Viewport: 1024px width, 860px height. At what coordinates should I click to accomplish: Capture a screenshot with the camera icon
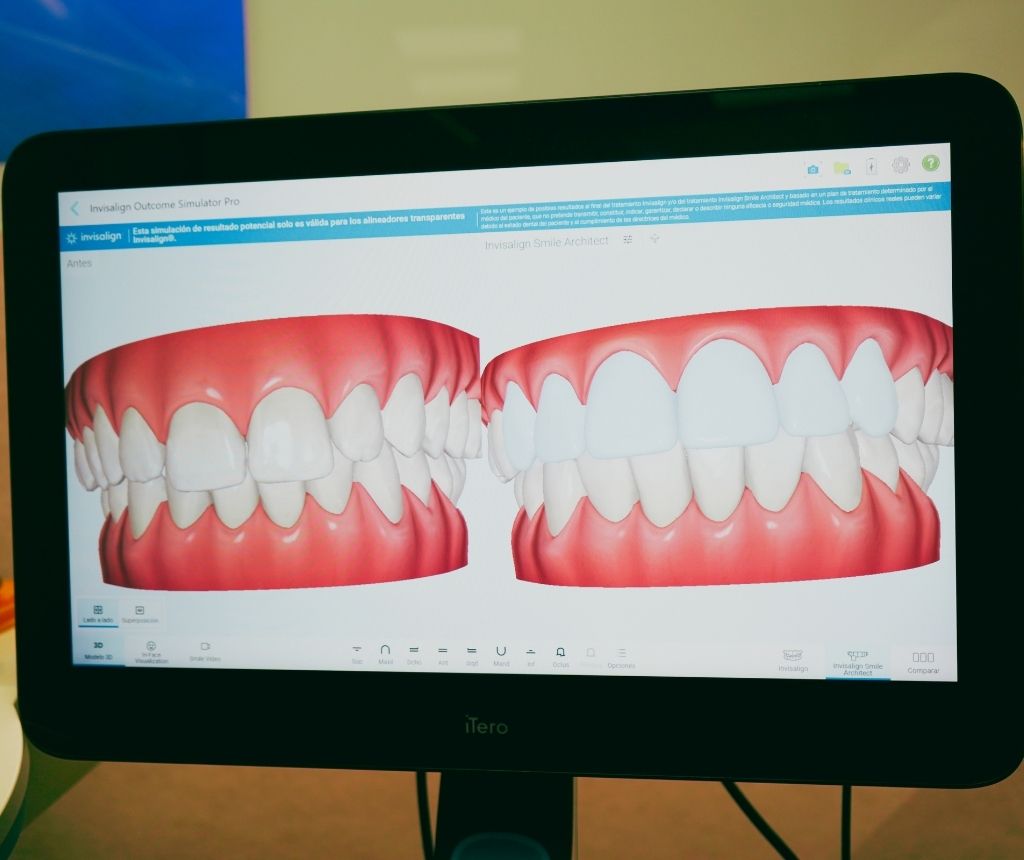click(812, 170)
